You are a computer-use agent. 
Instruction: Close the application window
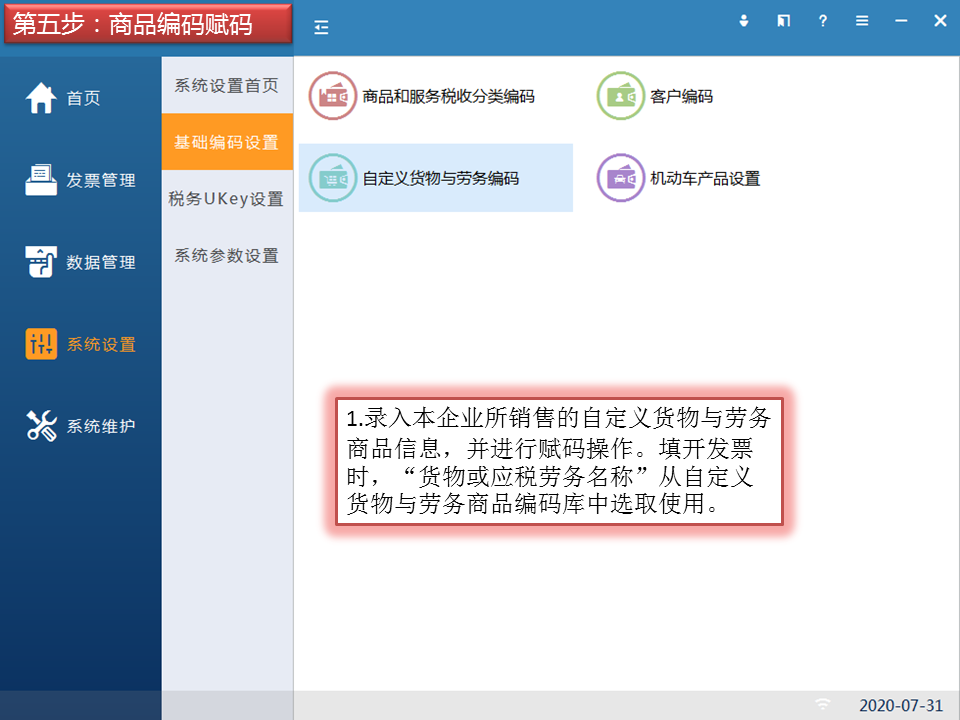click(940, 21)
